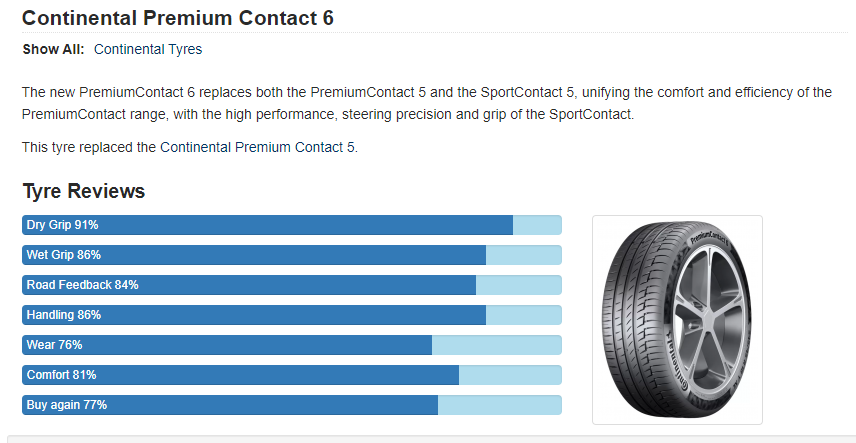The image size is (856, 443).
Task: Click the Comfort 81% label
Action: point(62,375)
